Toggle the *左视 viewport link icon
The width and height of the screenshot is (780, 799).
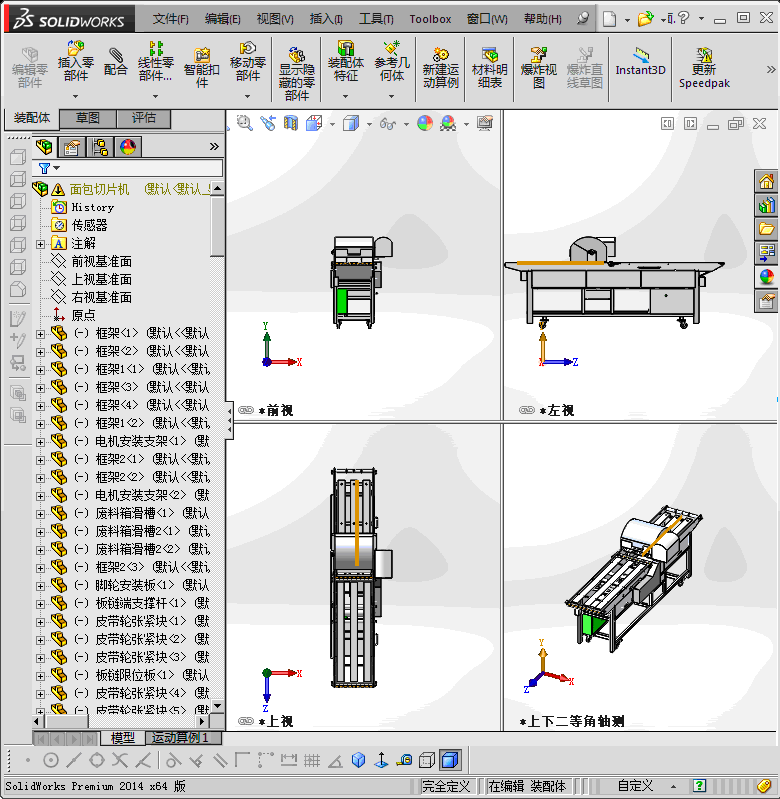point(526,410)
